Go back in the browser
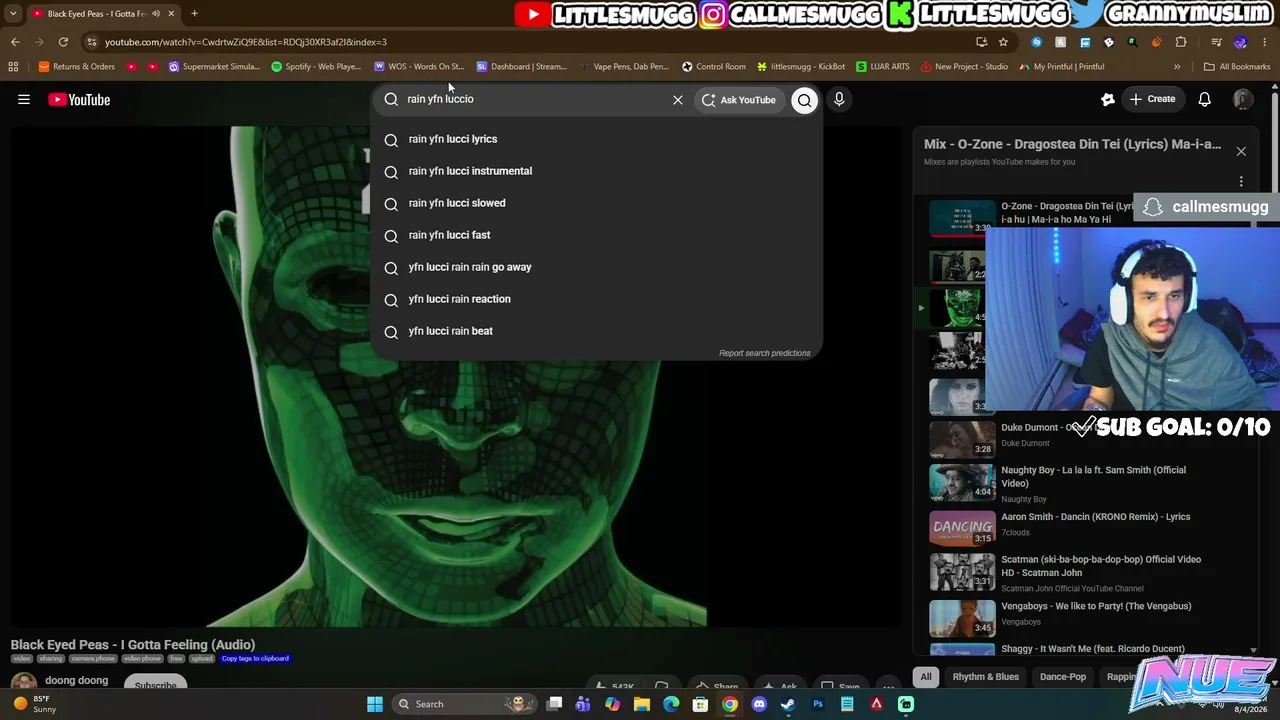This screenshot has height=720, width=1280. [x=15, y=42]
